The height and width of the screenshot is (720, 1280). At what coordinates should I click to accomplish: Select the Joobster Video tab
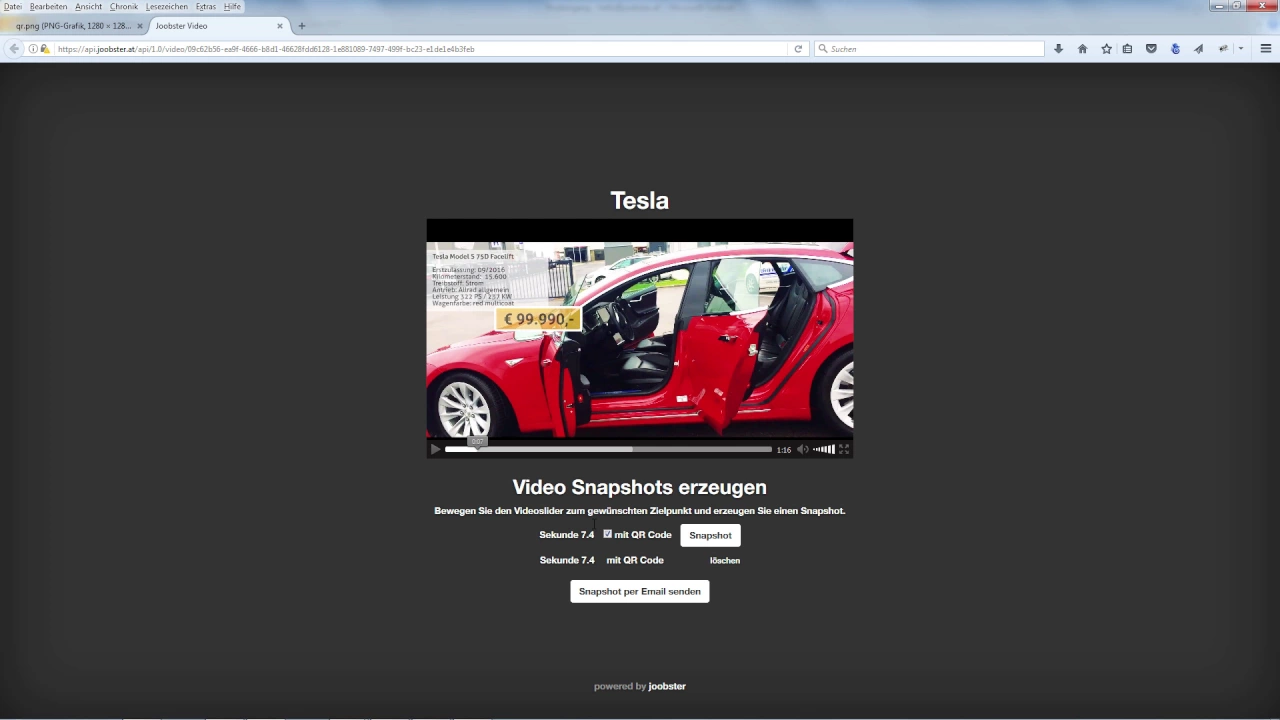[x=218, y=26]
